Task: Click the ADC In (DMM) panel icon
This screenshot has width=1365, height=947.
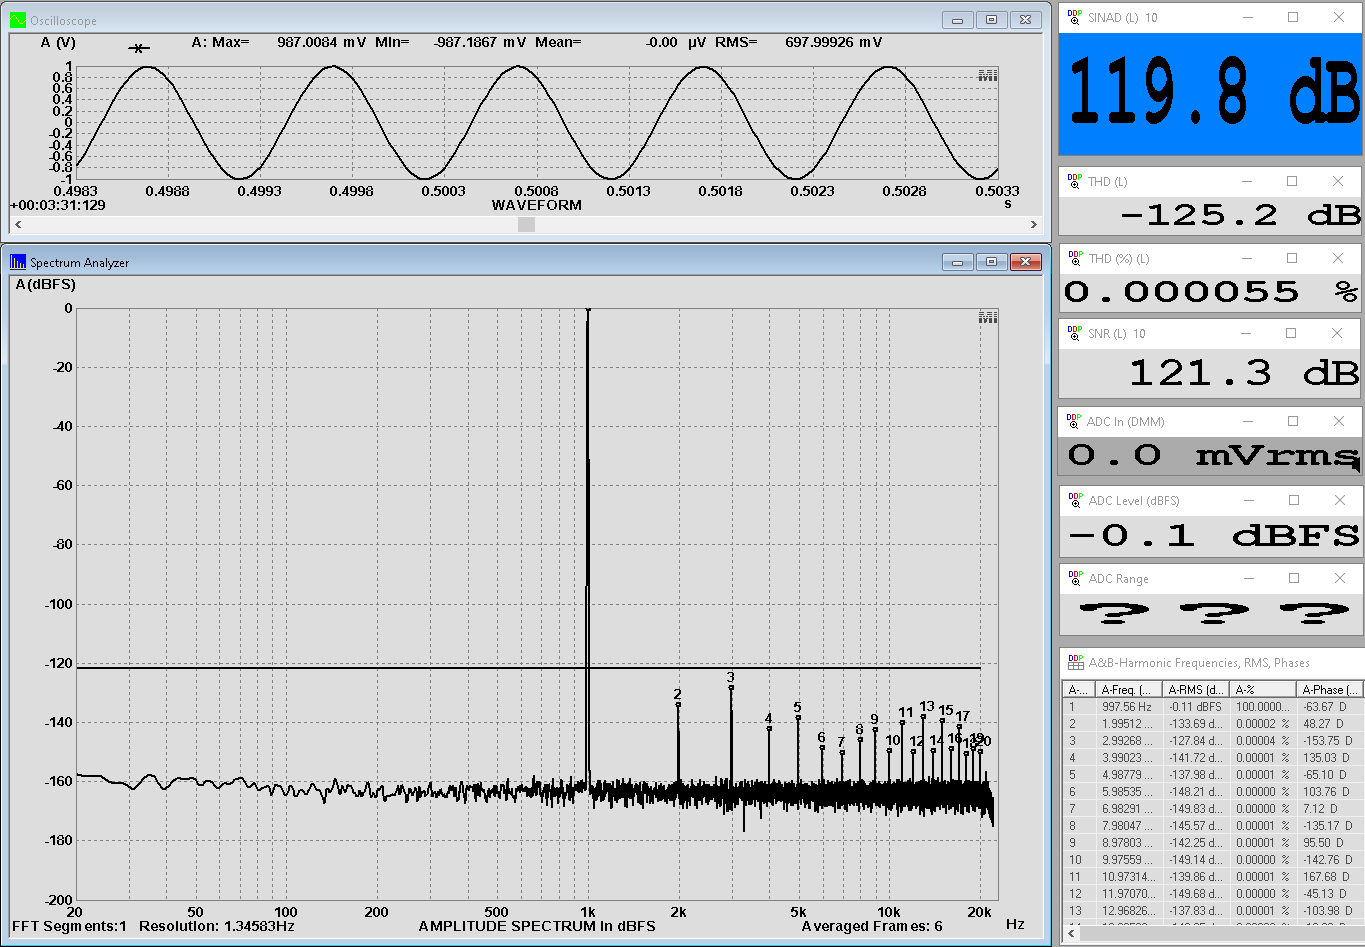Action: [x=1075, y=421]
